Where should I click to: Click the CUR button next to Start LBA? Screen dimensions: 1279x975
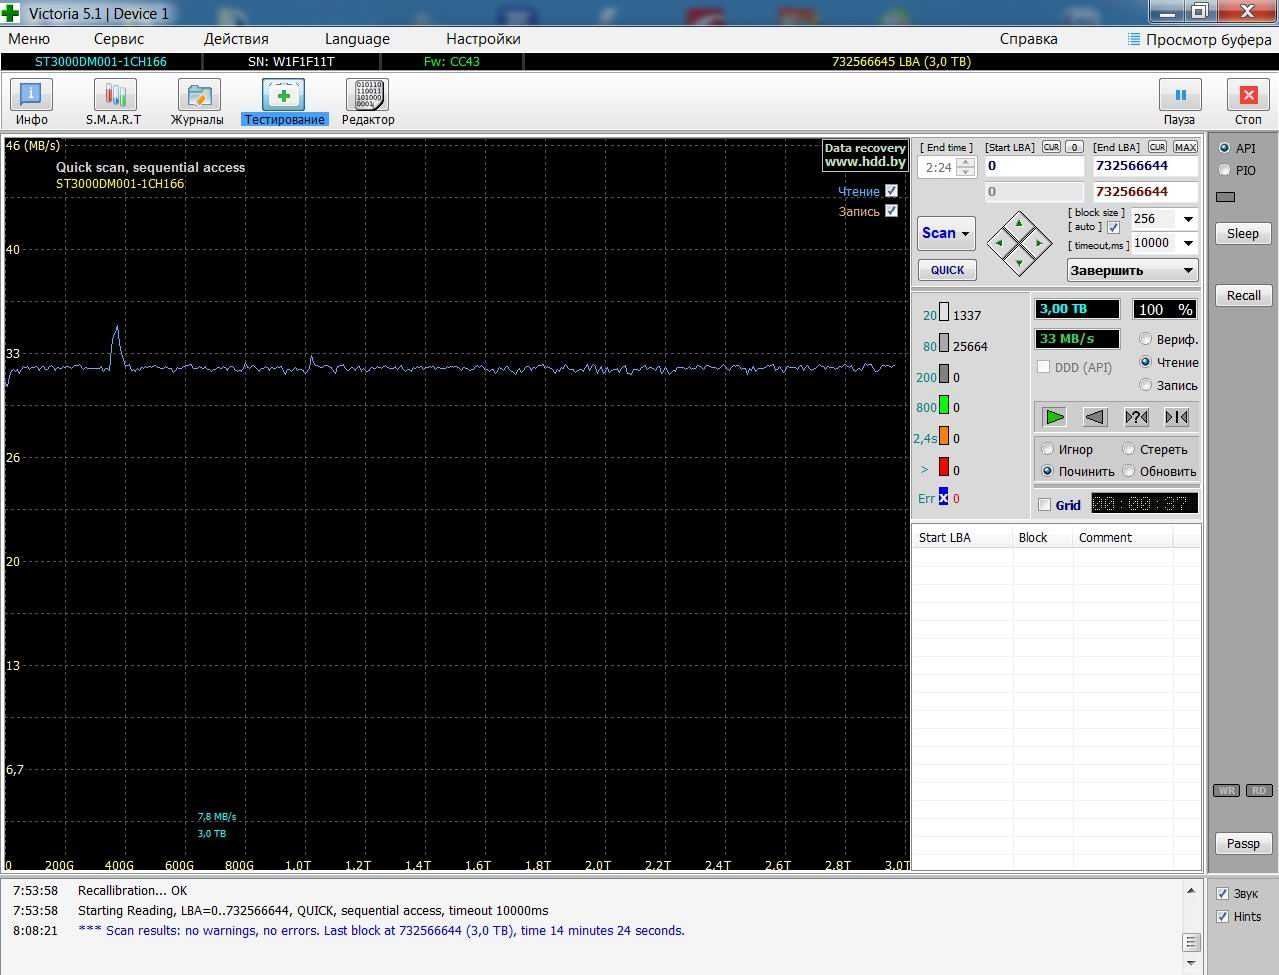coord(1051,147)
